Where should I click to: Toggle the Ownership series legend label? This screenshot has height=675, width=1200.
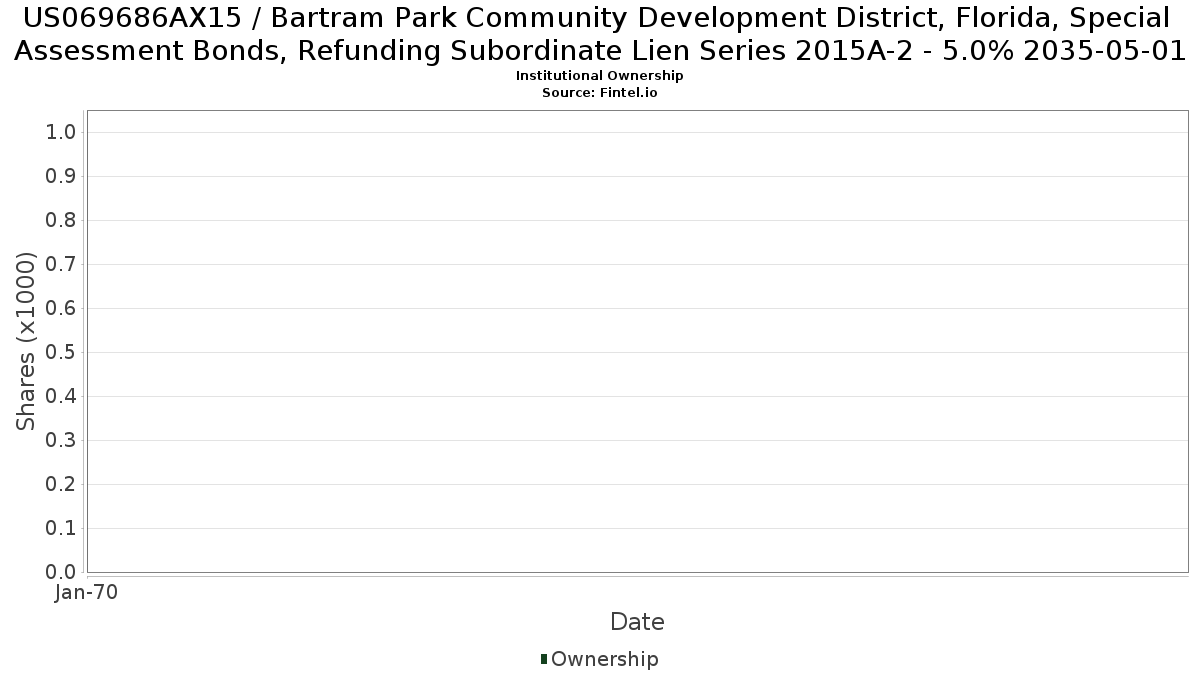tap(604, 659)
